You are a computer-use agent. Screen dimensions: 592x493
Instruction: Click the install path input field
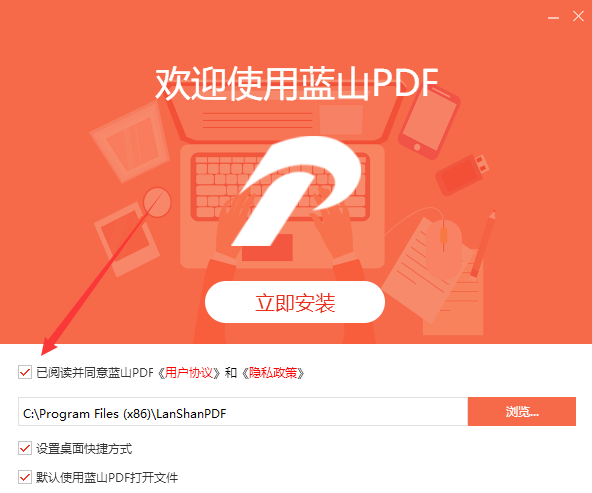243,411
